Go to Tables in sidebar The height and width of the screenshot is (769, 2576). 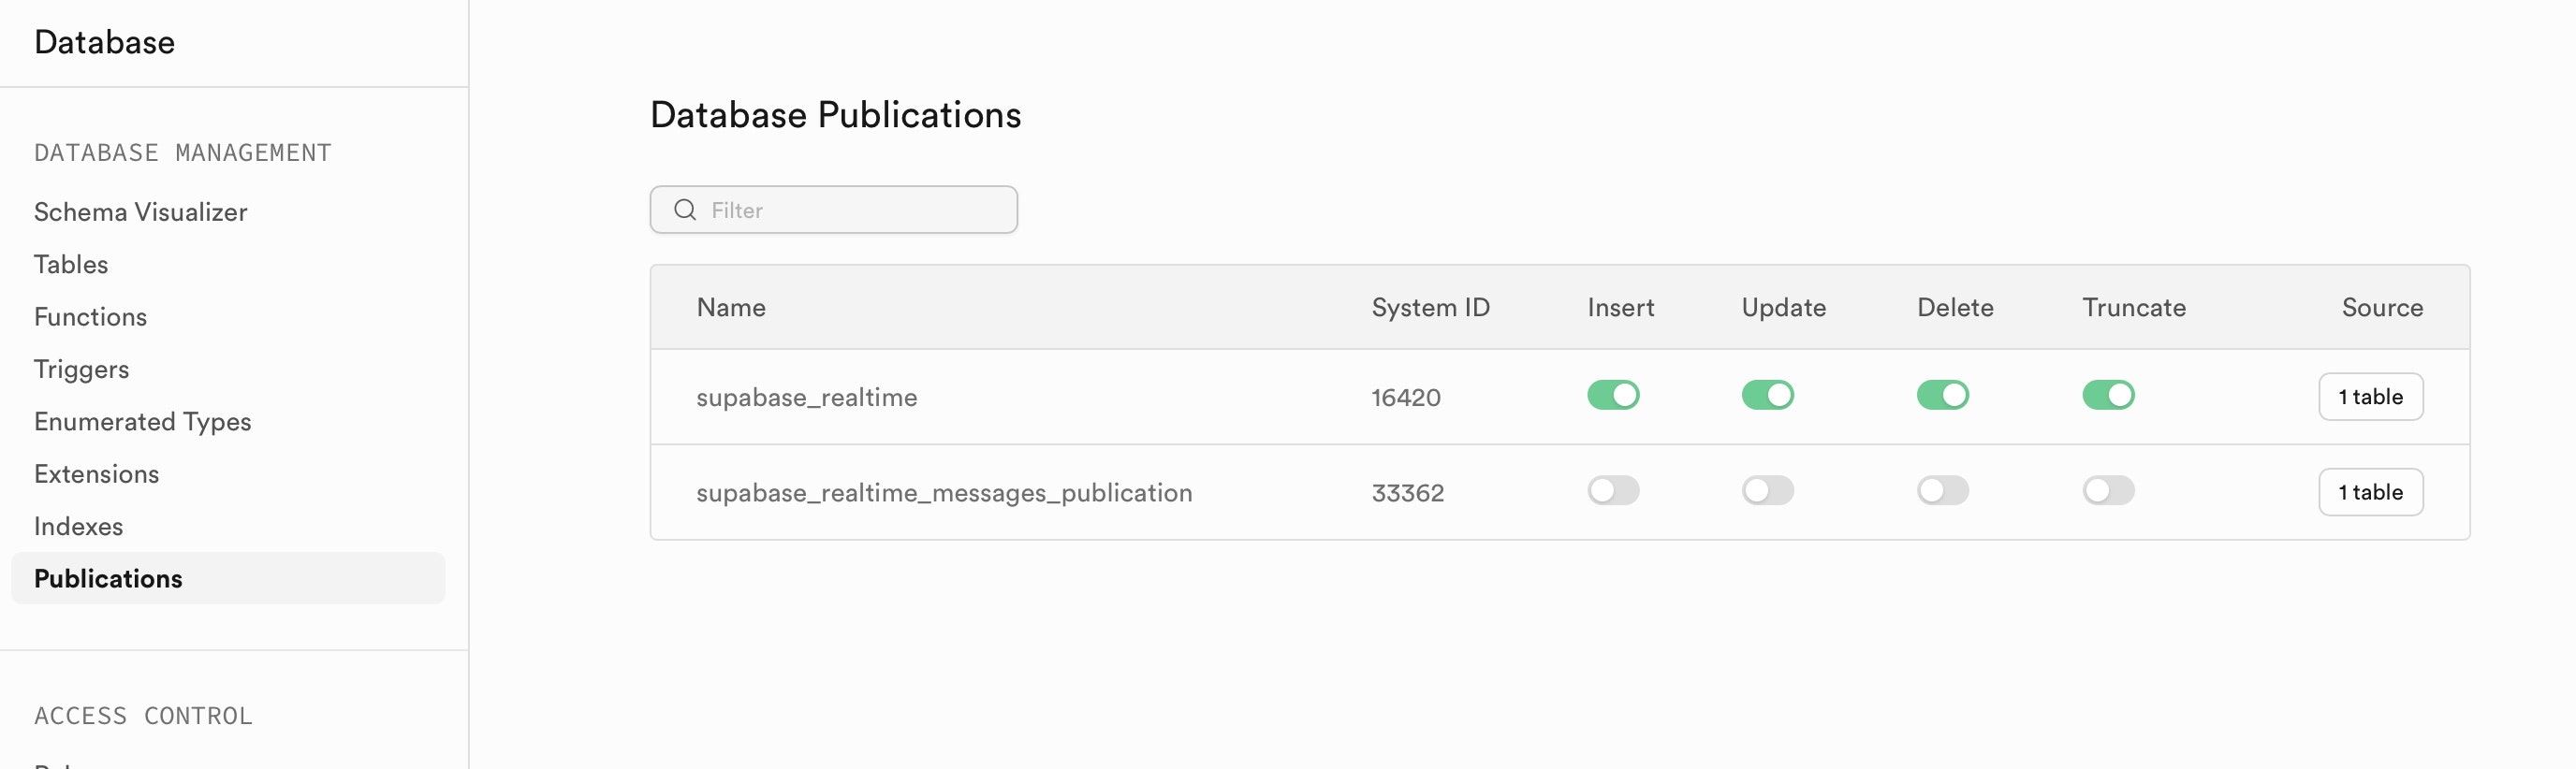click(71, 264)
